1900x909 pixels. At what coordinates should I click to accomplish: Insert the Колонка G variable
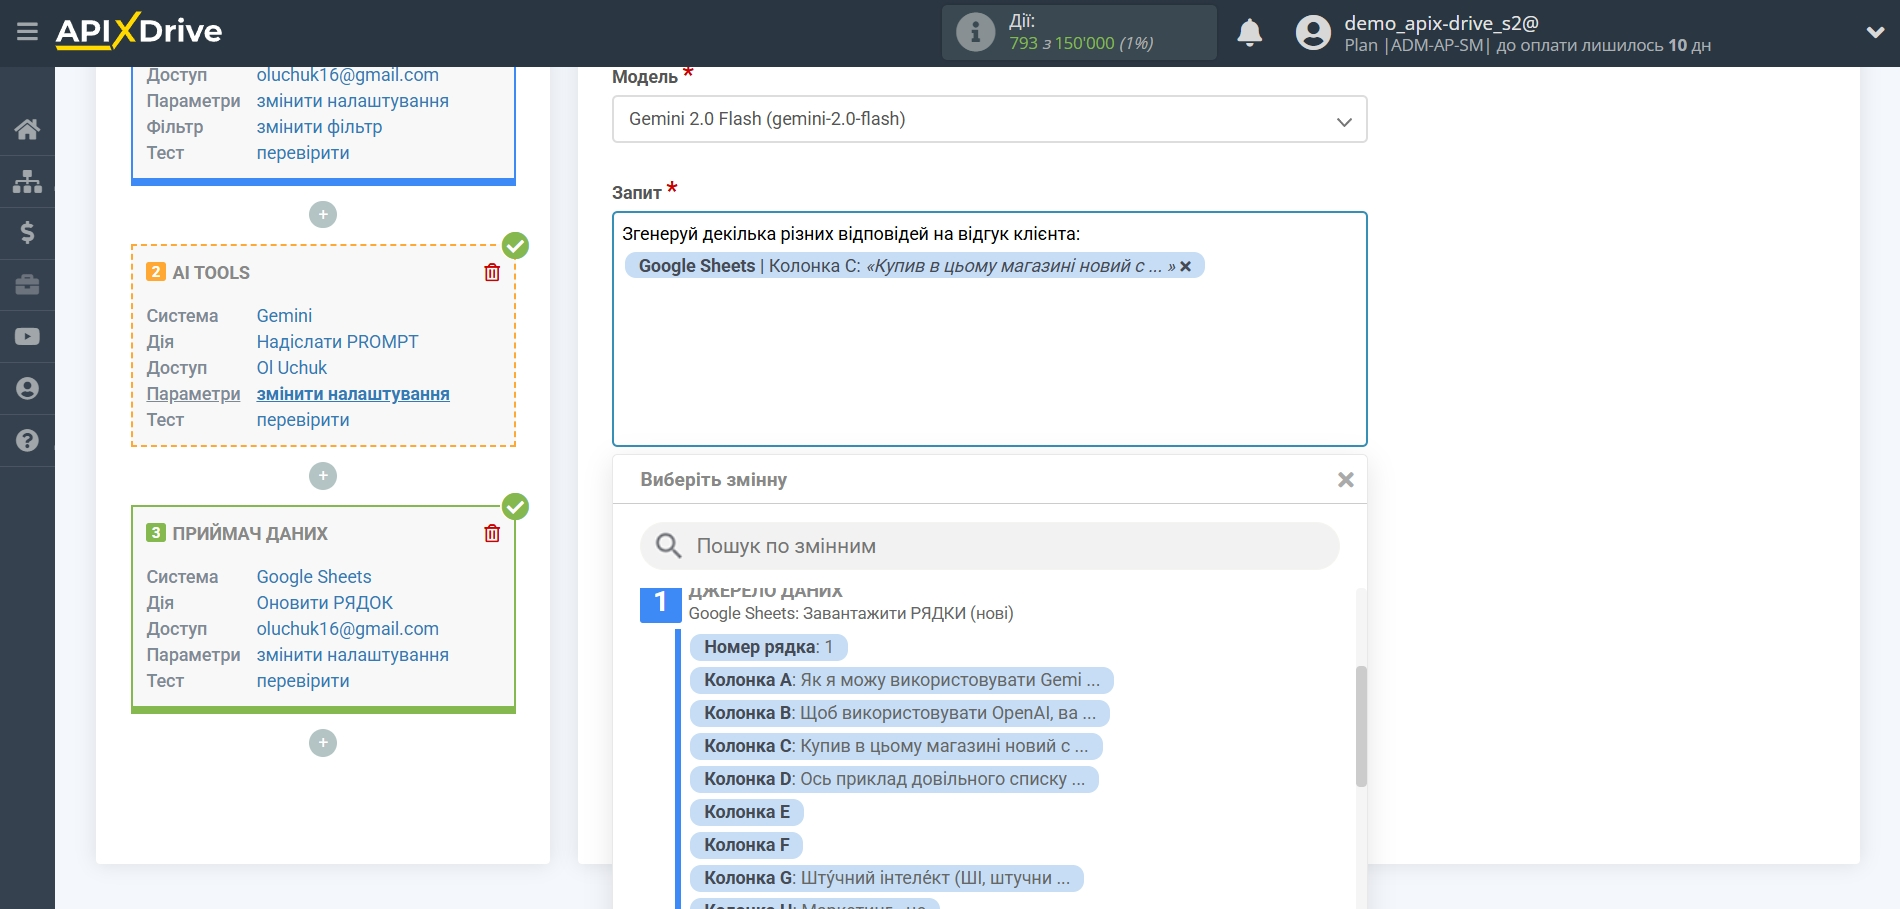click(x=886, y=878)
